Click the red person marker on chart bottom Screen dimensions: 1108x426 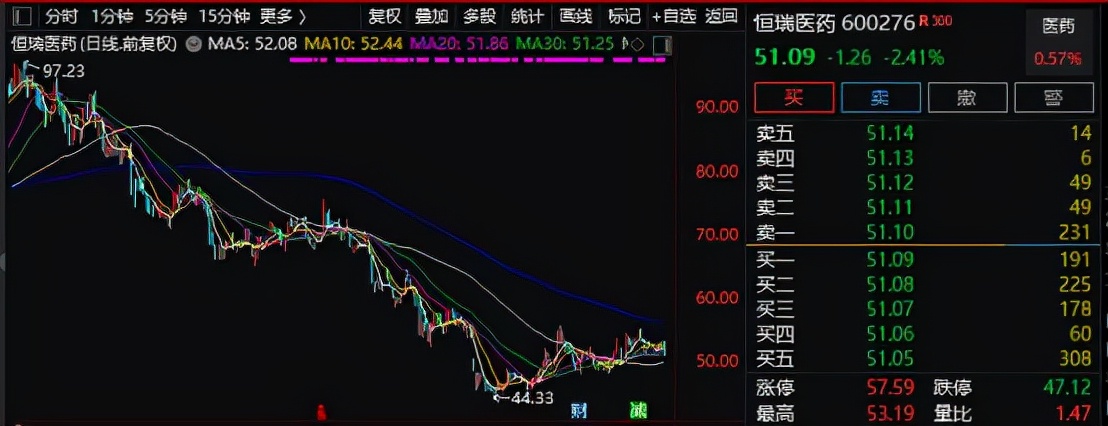(322, 410)
